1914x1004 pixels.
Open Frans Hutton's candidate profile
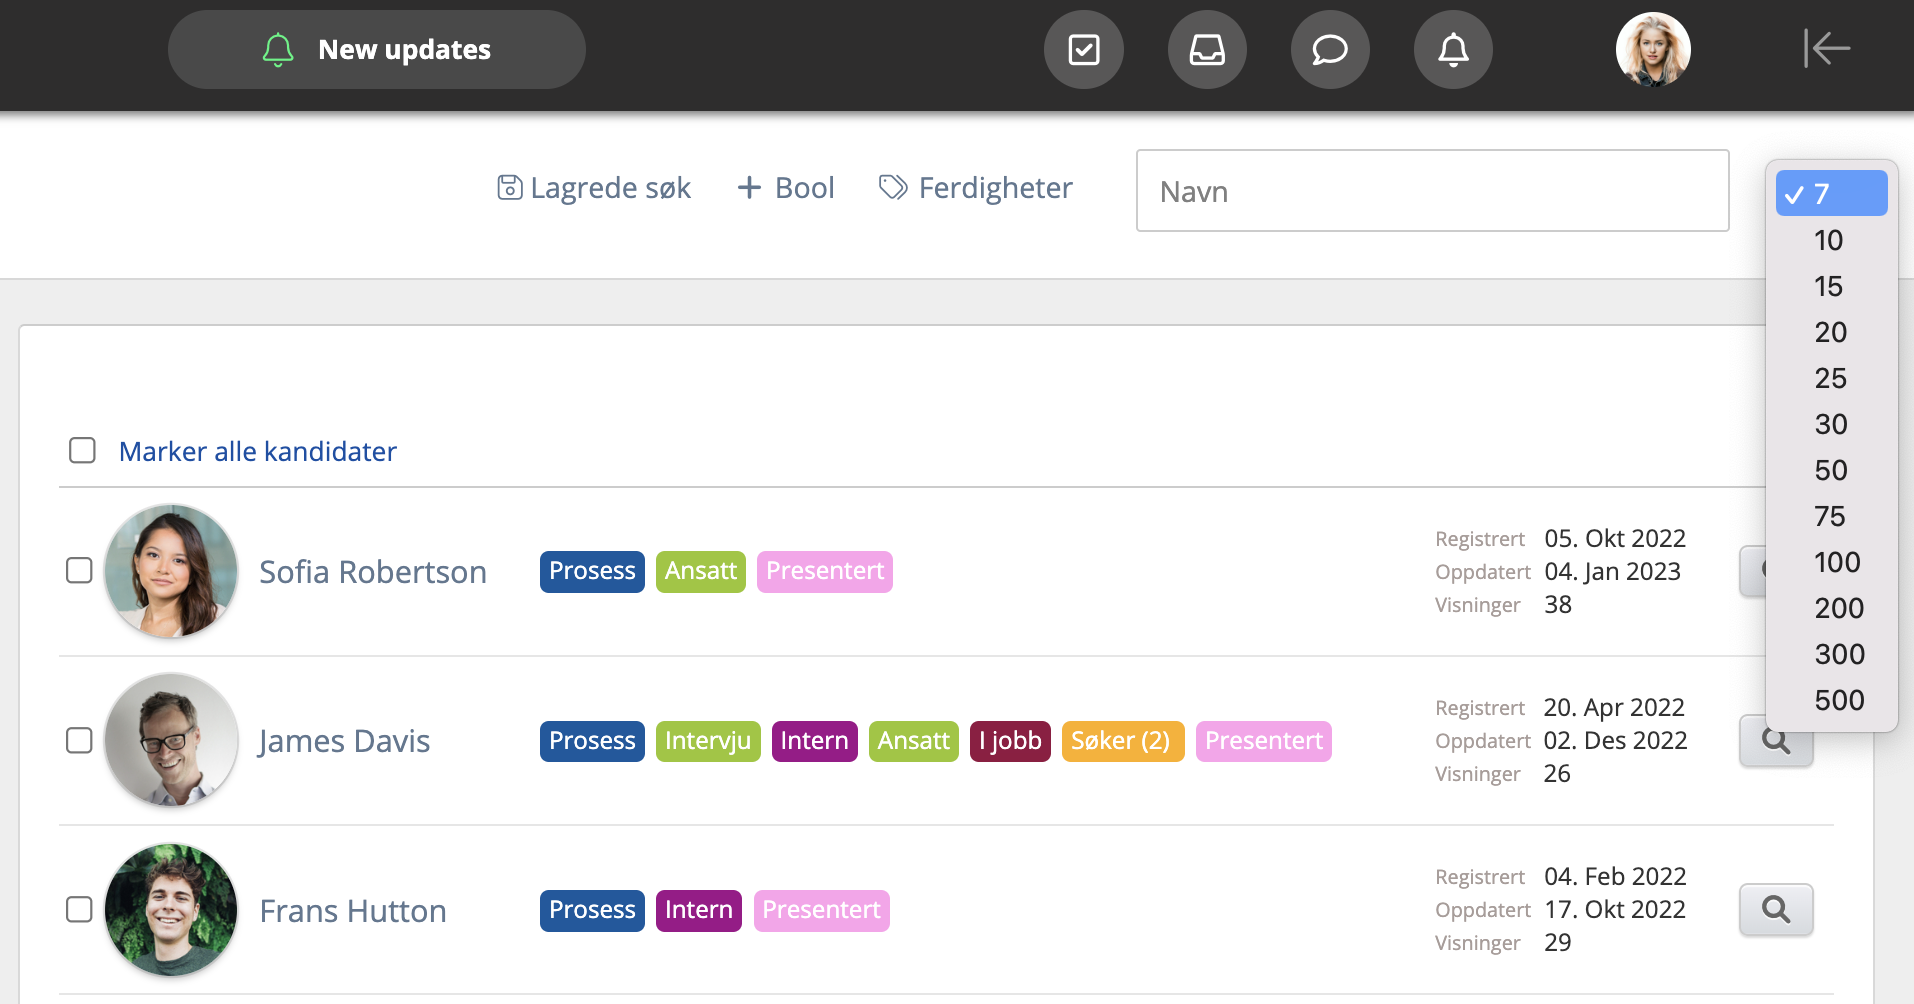(x=352, y=911)
